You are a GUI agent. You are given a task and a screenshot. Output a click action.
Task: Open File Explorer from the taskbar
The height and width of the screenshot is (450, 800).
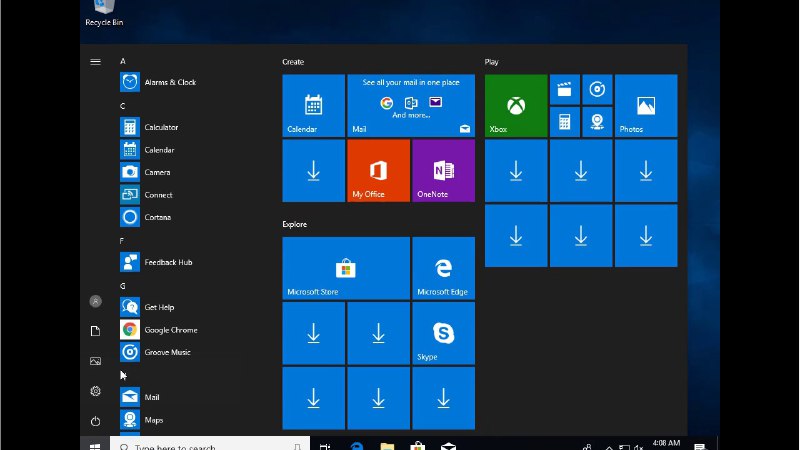[387, 445]
